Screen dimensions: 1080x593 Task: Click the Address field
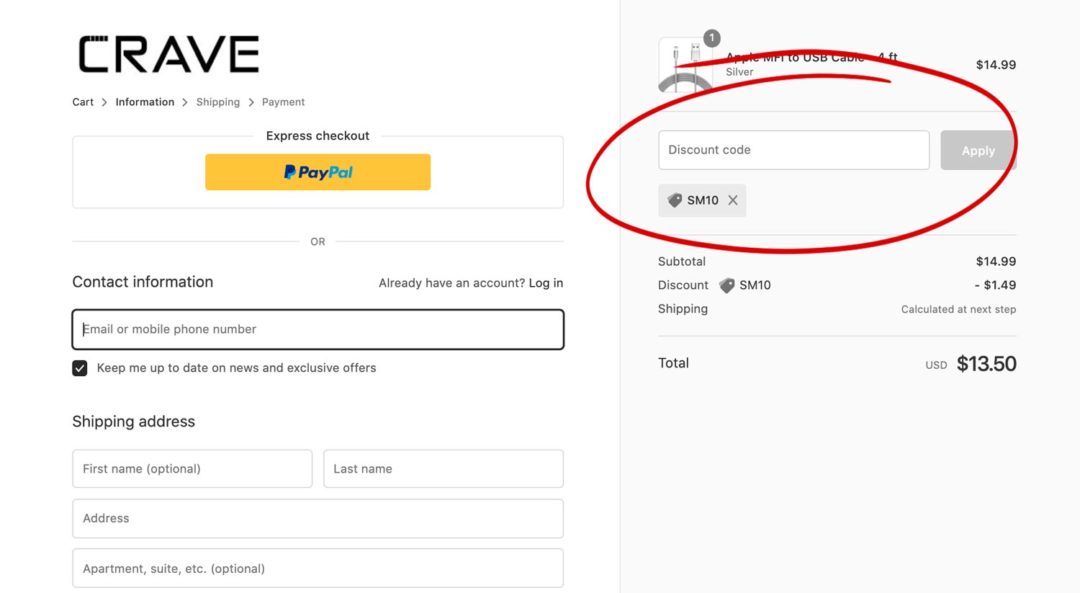317,518
